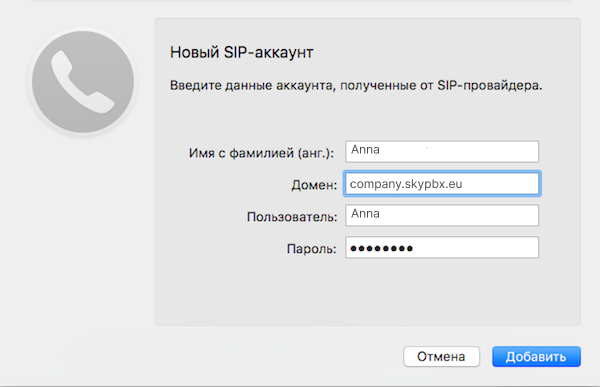
Task: Activate the Пользователь input field
Action: click(x=442, y=215)
